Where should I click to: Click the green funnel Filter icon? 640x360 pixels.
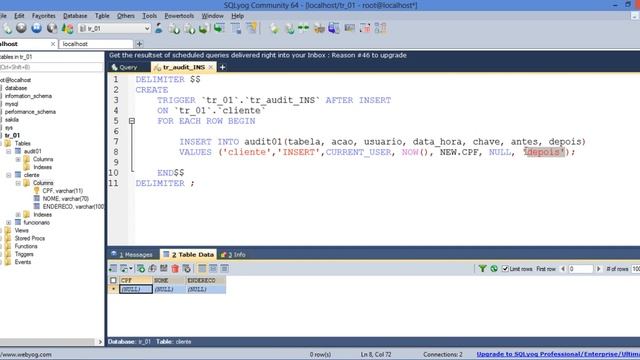pyautogui.click(x=482, y=269)
